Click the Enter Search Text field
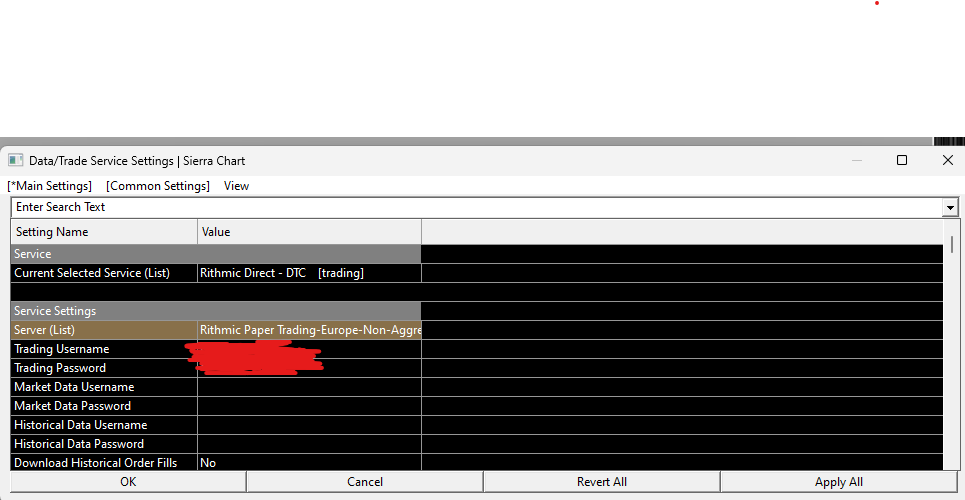Image resolution: width=965 pixels, height=500 pixels. pos(476,207)
